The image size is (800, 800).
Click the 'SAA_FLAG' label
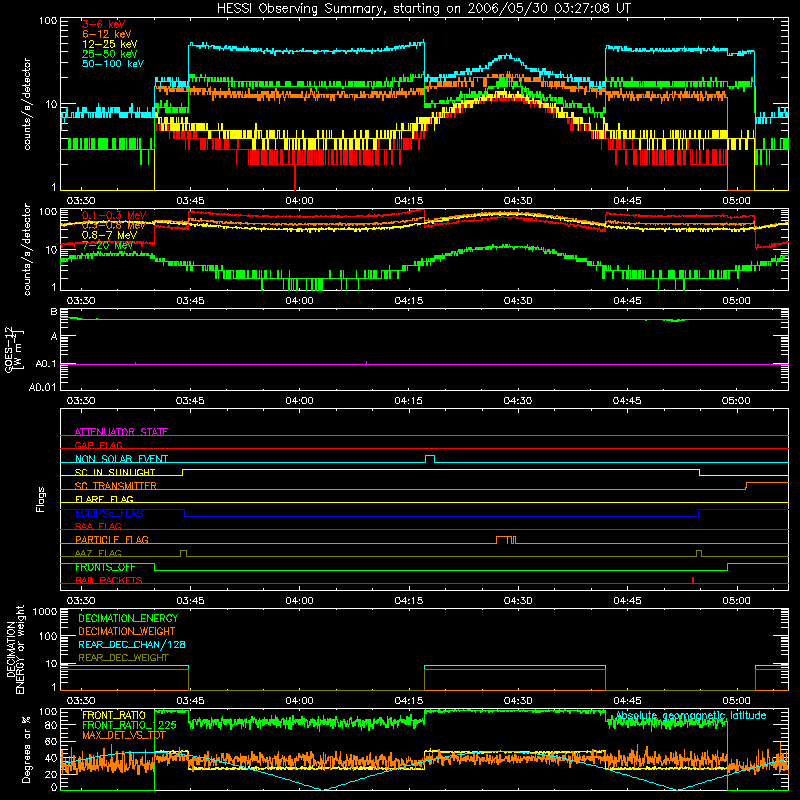[x=98, y=526]
